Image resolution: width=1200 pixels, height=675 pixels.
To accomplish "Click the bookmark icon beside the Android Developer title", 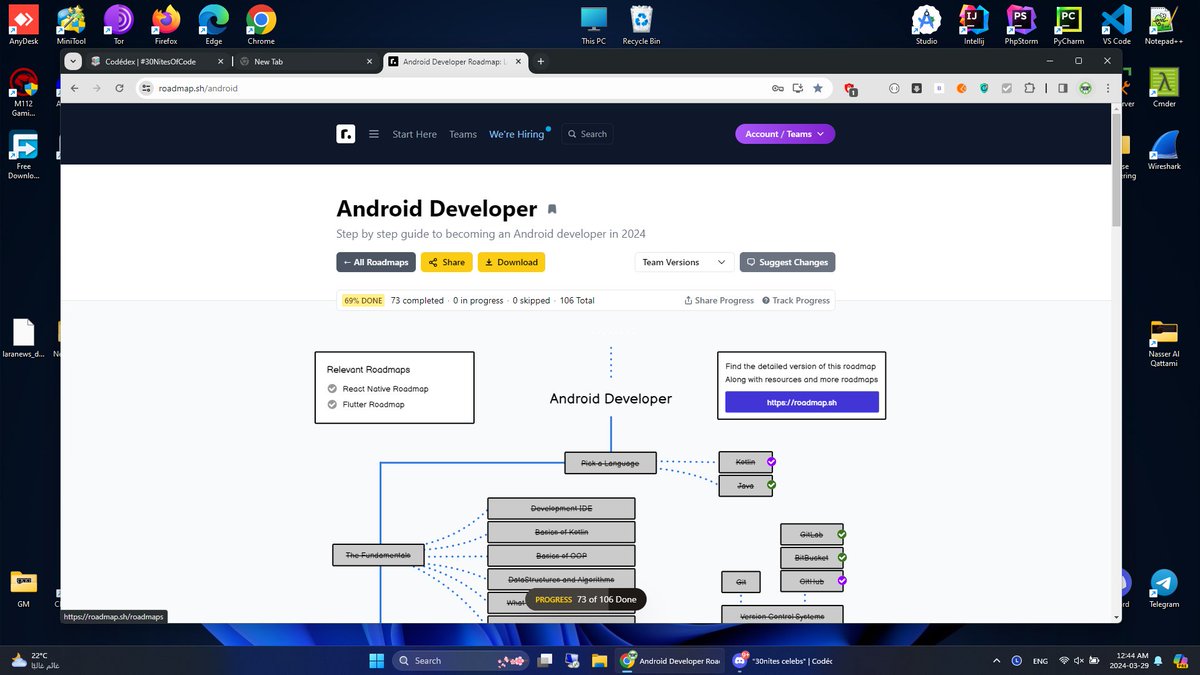I will coord(552,209).
